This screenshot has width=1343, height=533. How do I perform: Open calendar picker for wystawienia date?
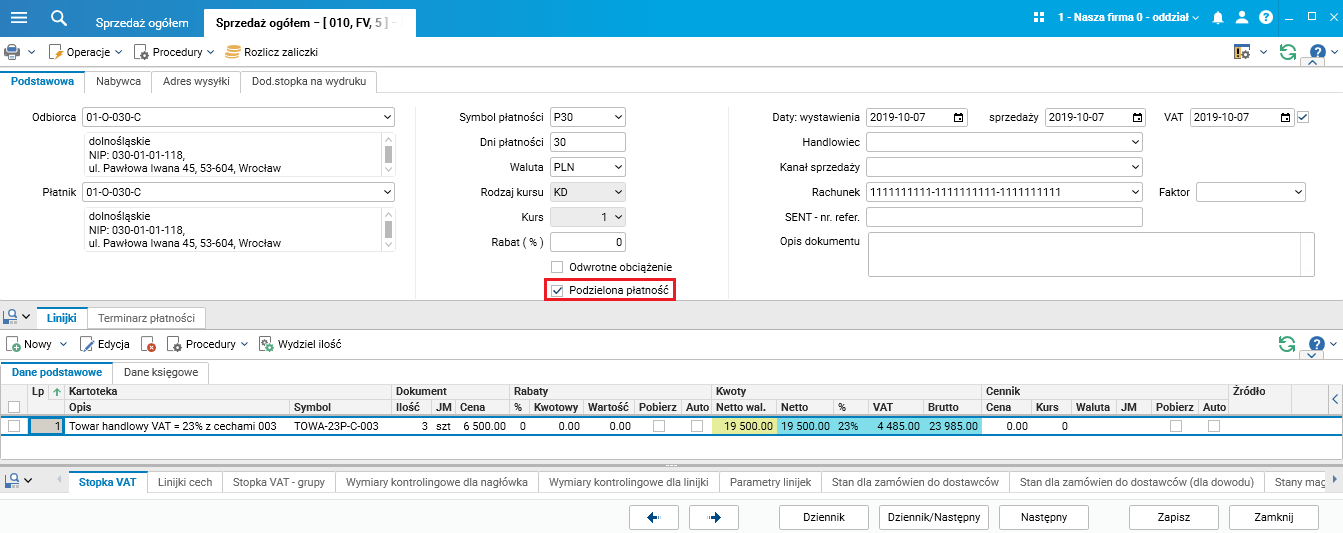click(960, 117)
